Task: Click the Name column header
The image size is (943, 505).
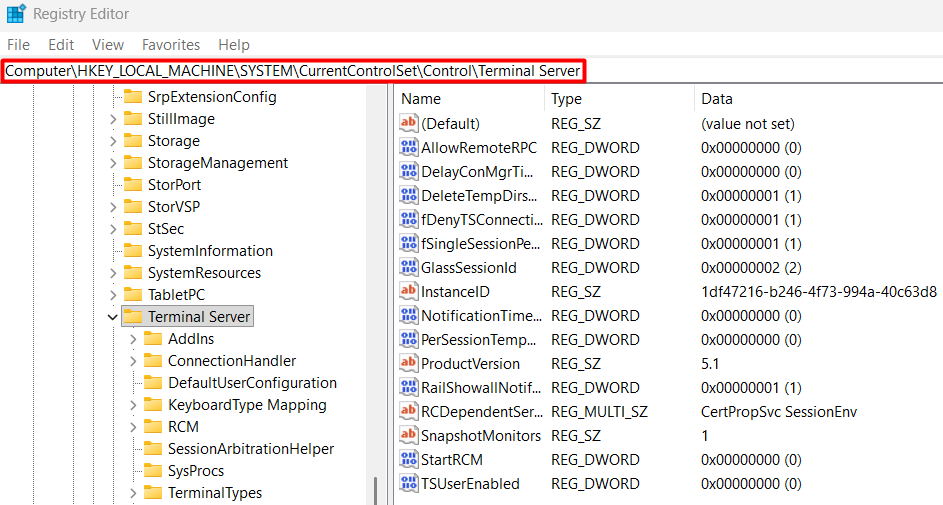Action: pyautogui.click(x=421, y=99)
